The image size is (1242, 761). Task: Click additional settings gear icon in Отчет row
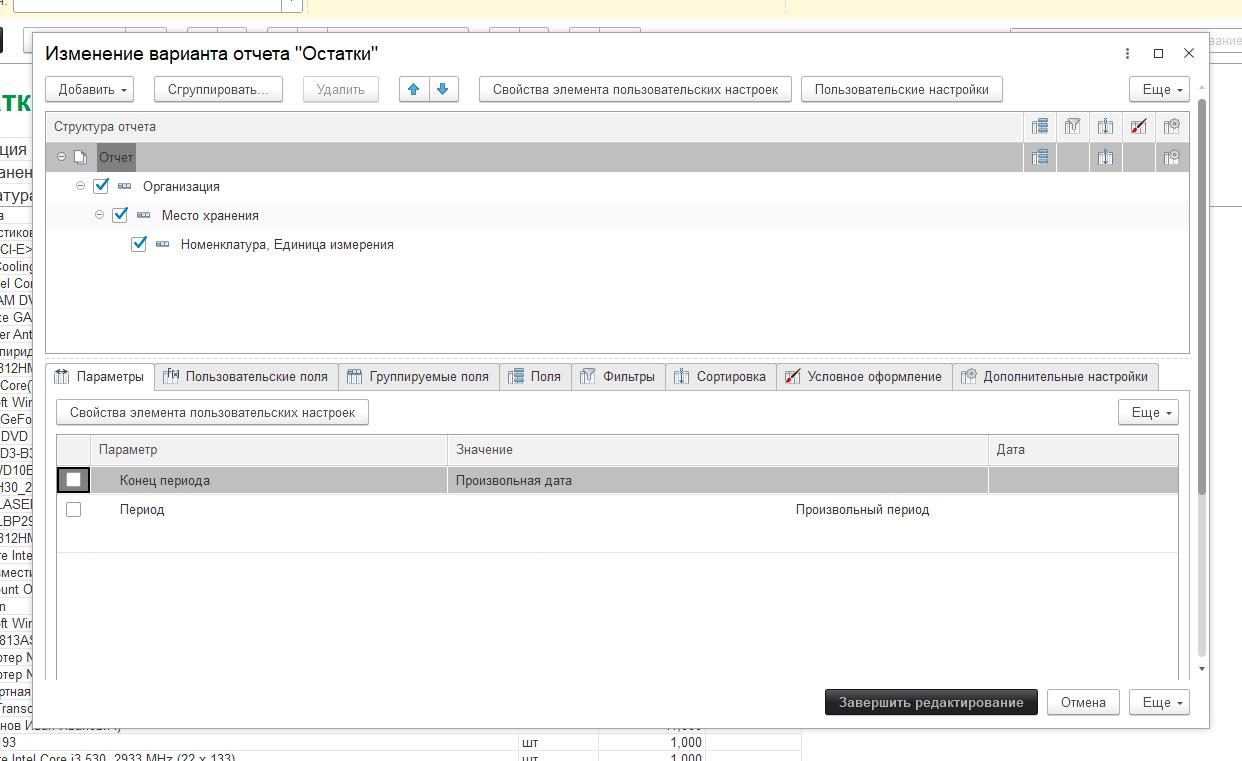(1172, 157)
